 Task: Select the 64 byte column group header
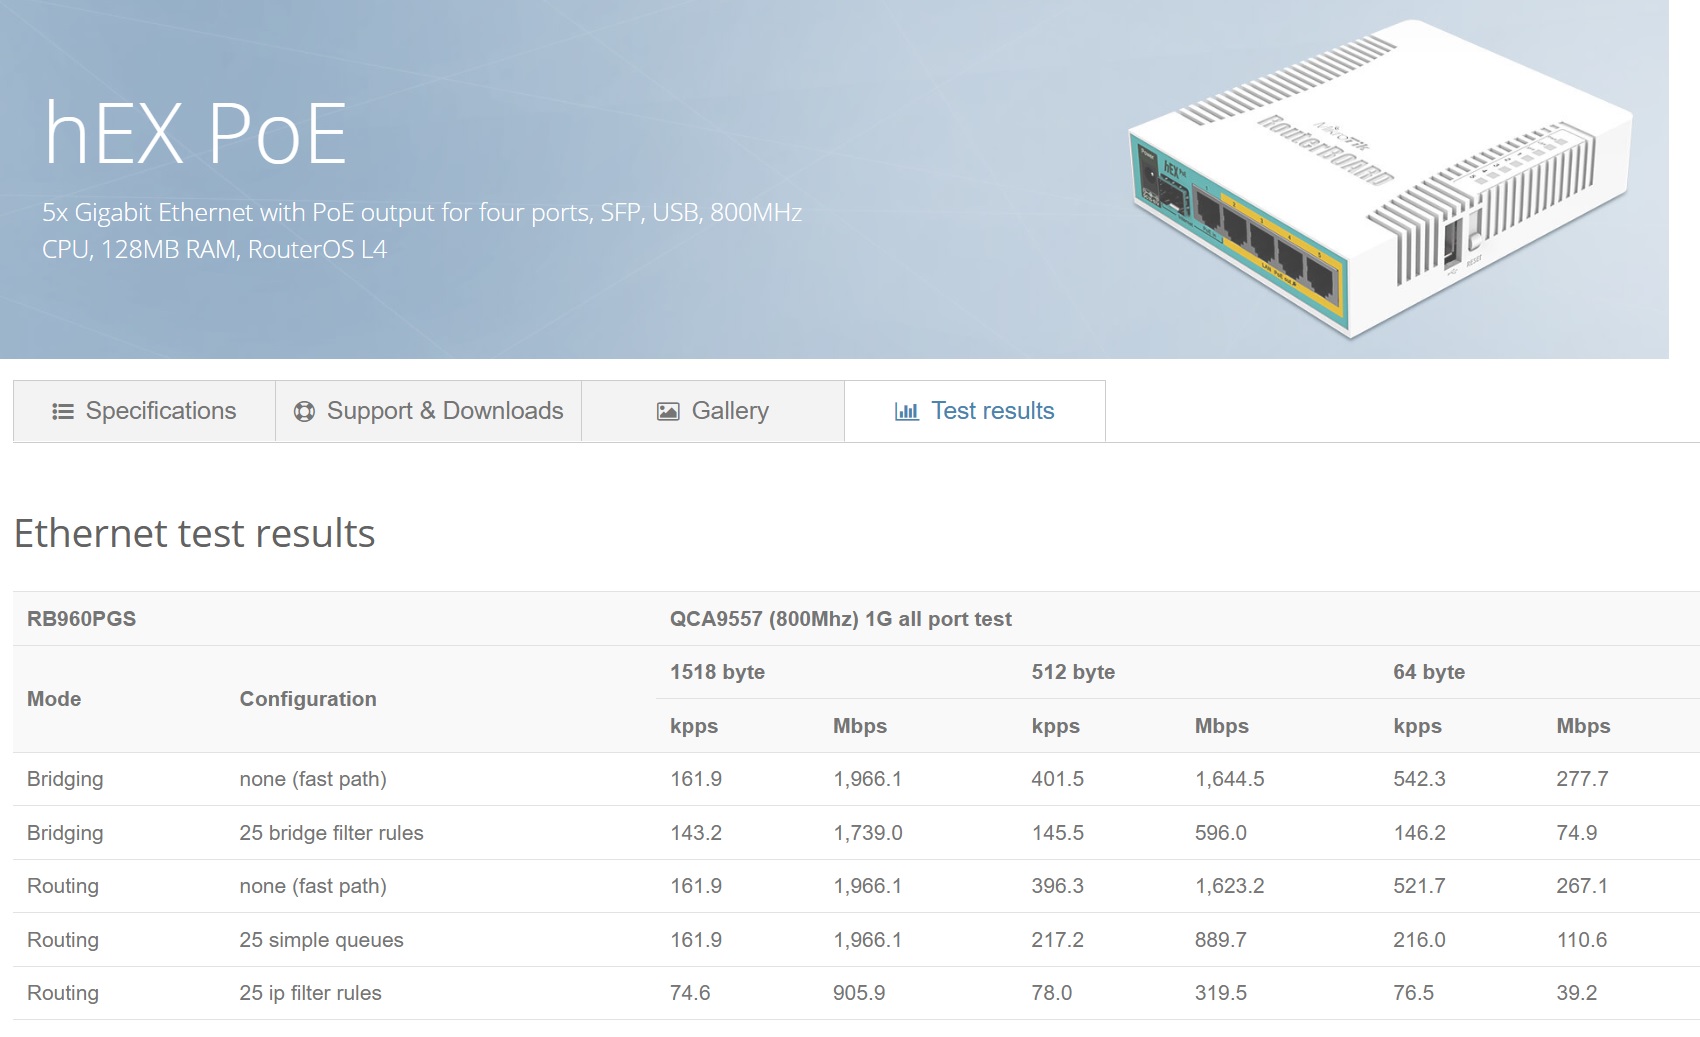point(1428,672)
